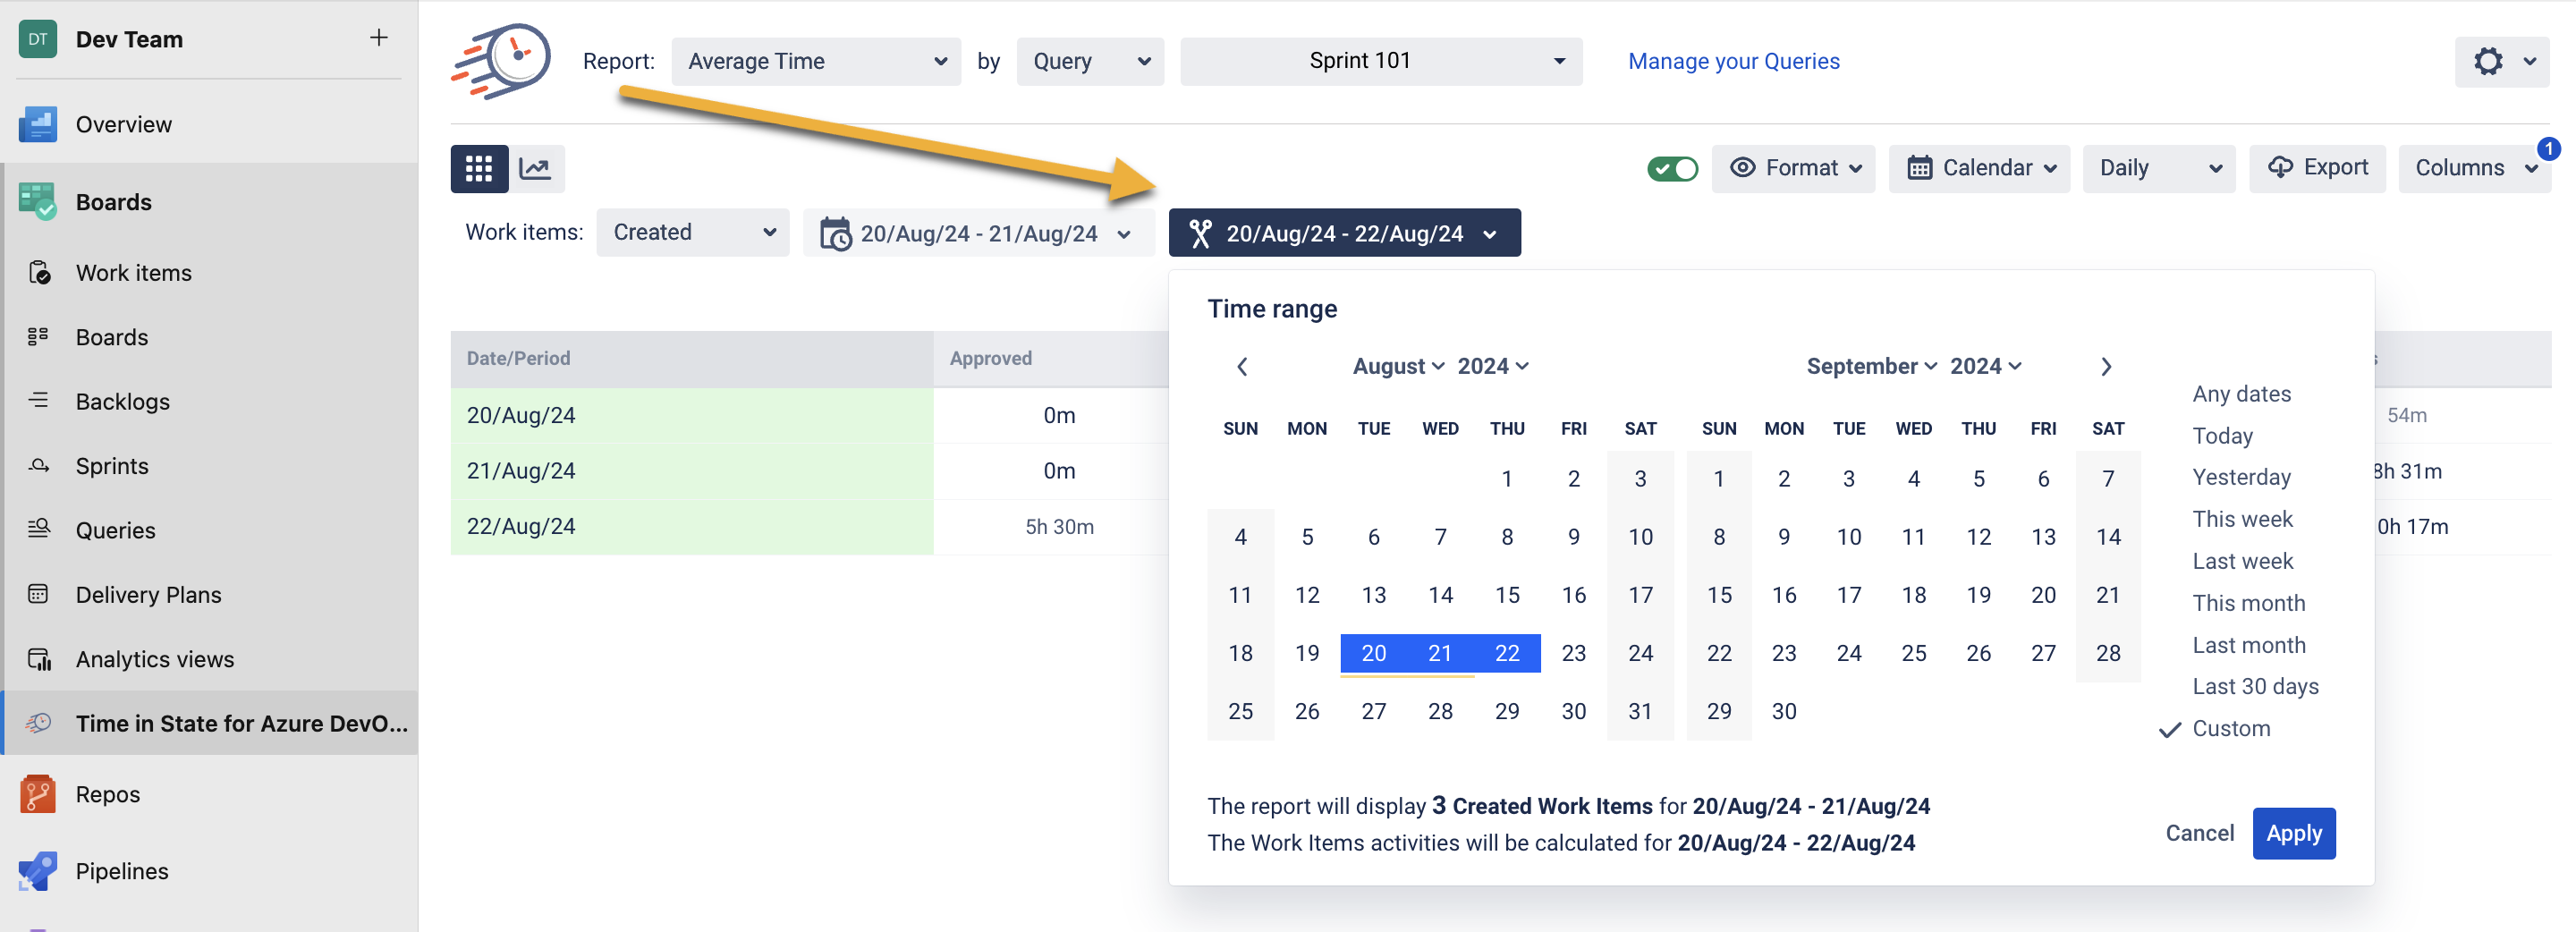
Task: Open the Average Time report dropdown
Action: (815, 61)
